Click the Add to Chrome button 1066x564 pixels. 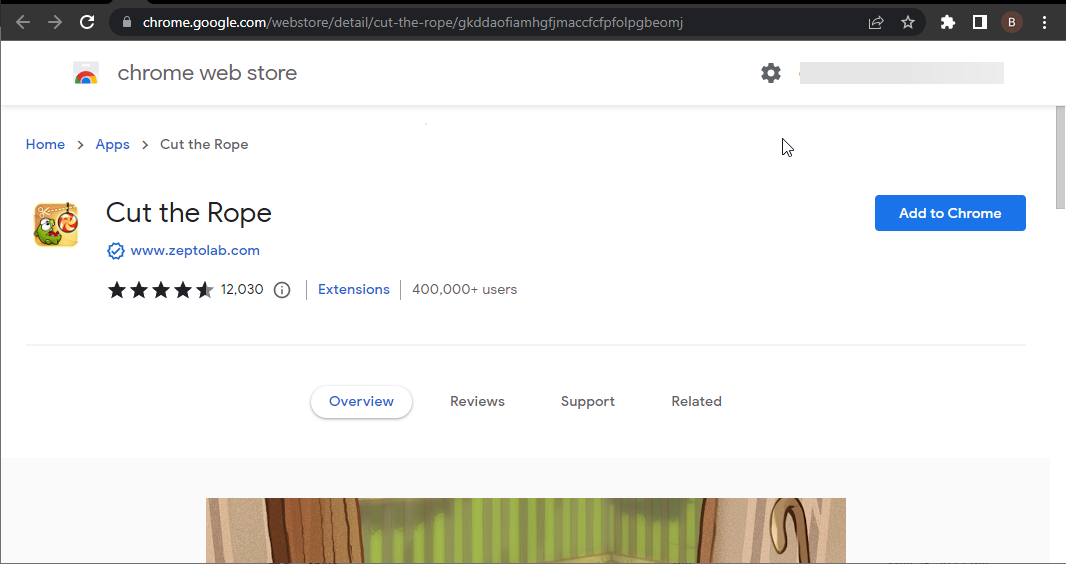(x=950, y=213)
